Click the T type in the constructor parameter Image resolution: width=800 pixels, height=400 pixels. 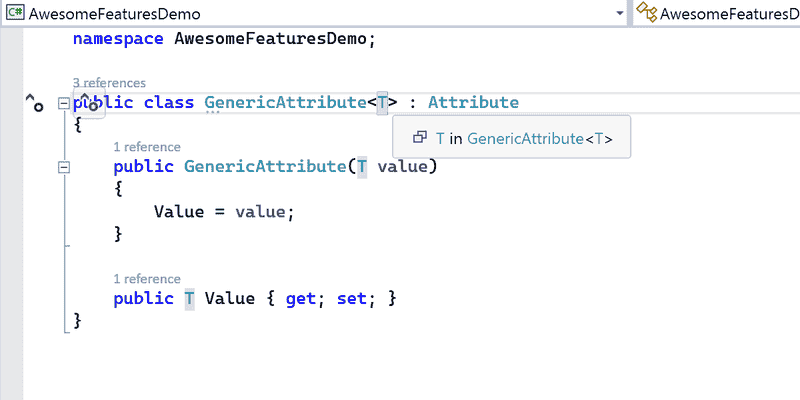point(362,166)
